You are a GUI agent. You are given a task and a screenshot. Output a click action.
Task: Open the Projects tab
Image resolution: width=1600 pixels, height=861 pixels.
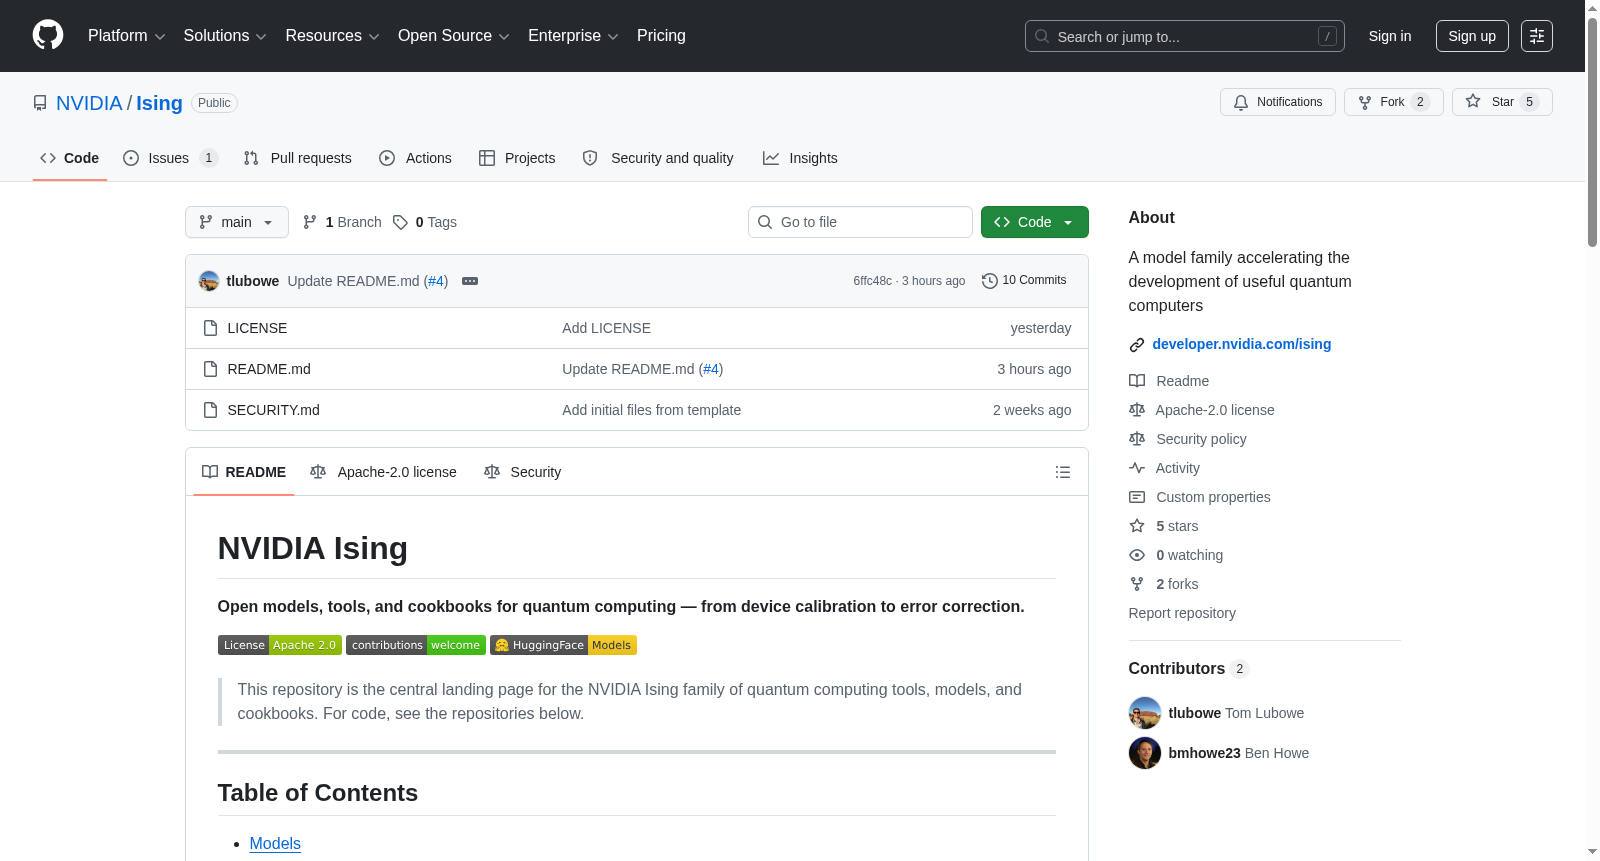[x=517, y=158]
